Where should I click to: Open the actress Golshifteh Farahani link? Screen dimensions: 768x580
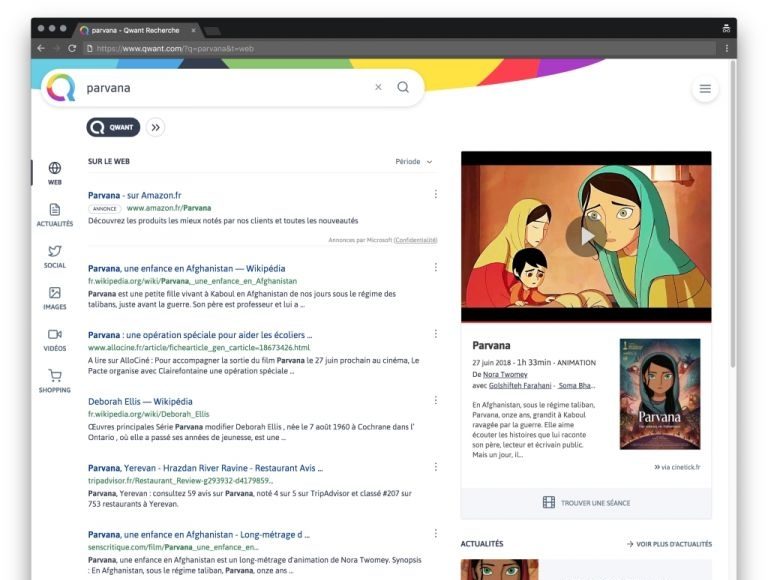click(x=520, y=386)
